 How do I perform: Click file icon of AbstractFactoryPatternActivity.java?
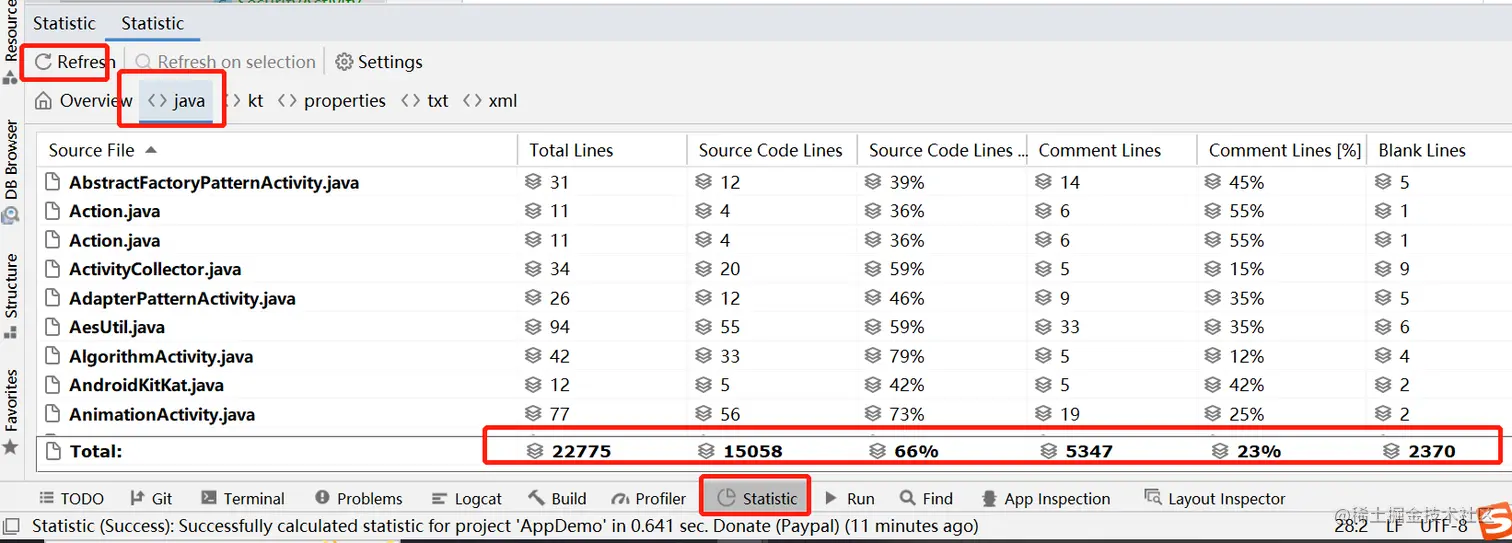pyautogui.click(x=53, y=182)
